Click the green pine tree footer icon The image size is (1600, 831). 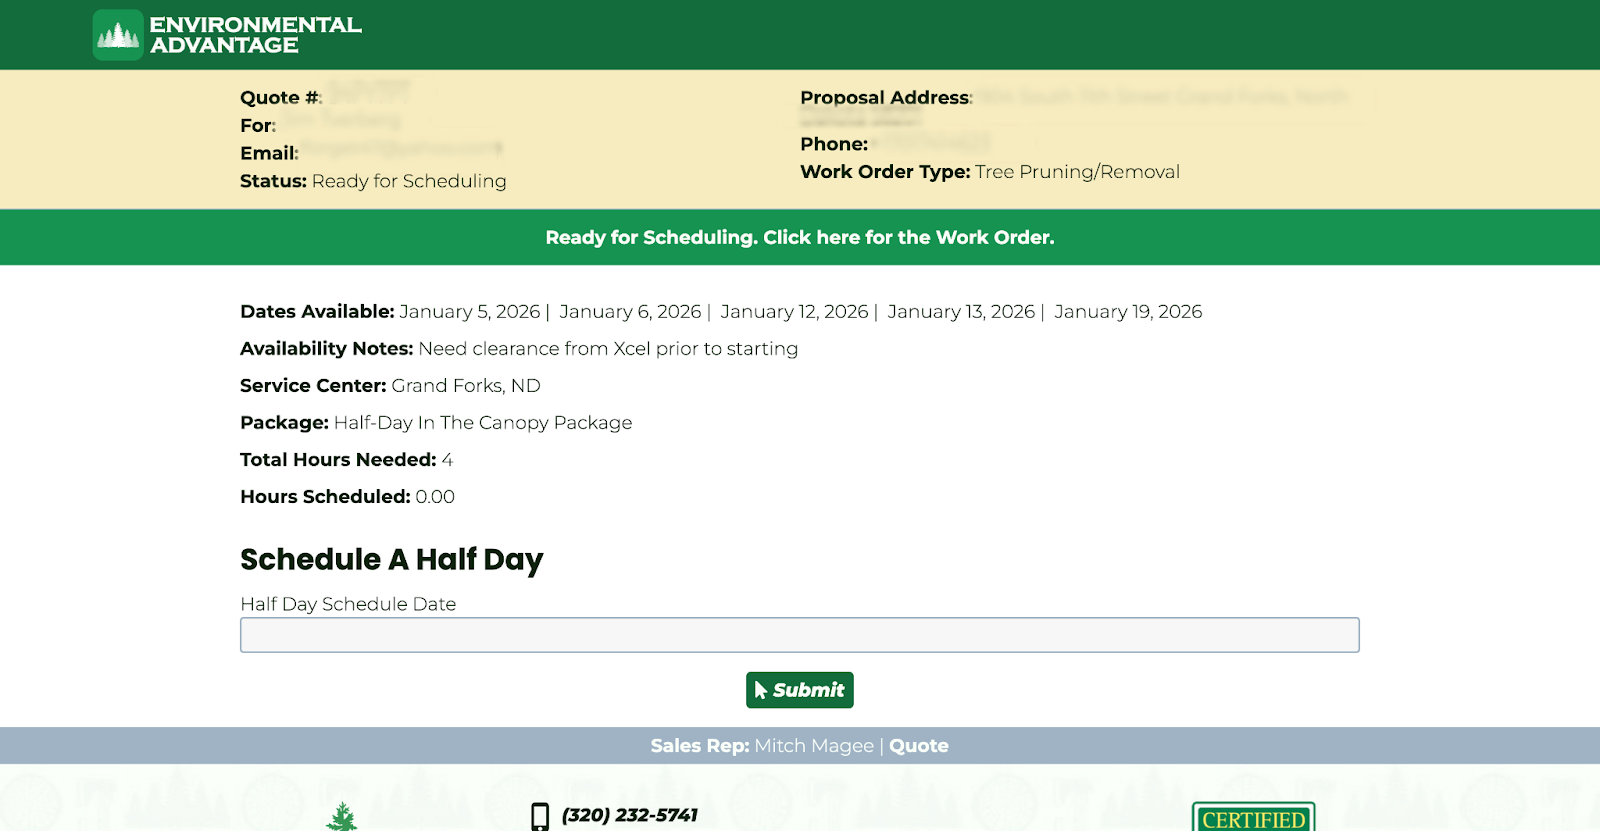(342, 817)
